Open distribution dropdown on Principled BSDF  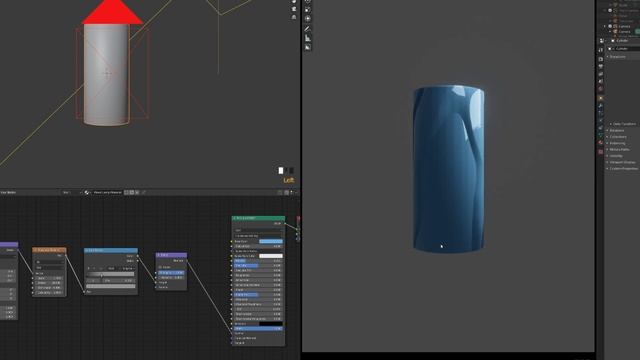coord(258,230)
